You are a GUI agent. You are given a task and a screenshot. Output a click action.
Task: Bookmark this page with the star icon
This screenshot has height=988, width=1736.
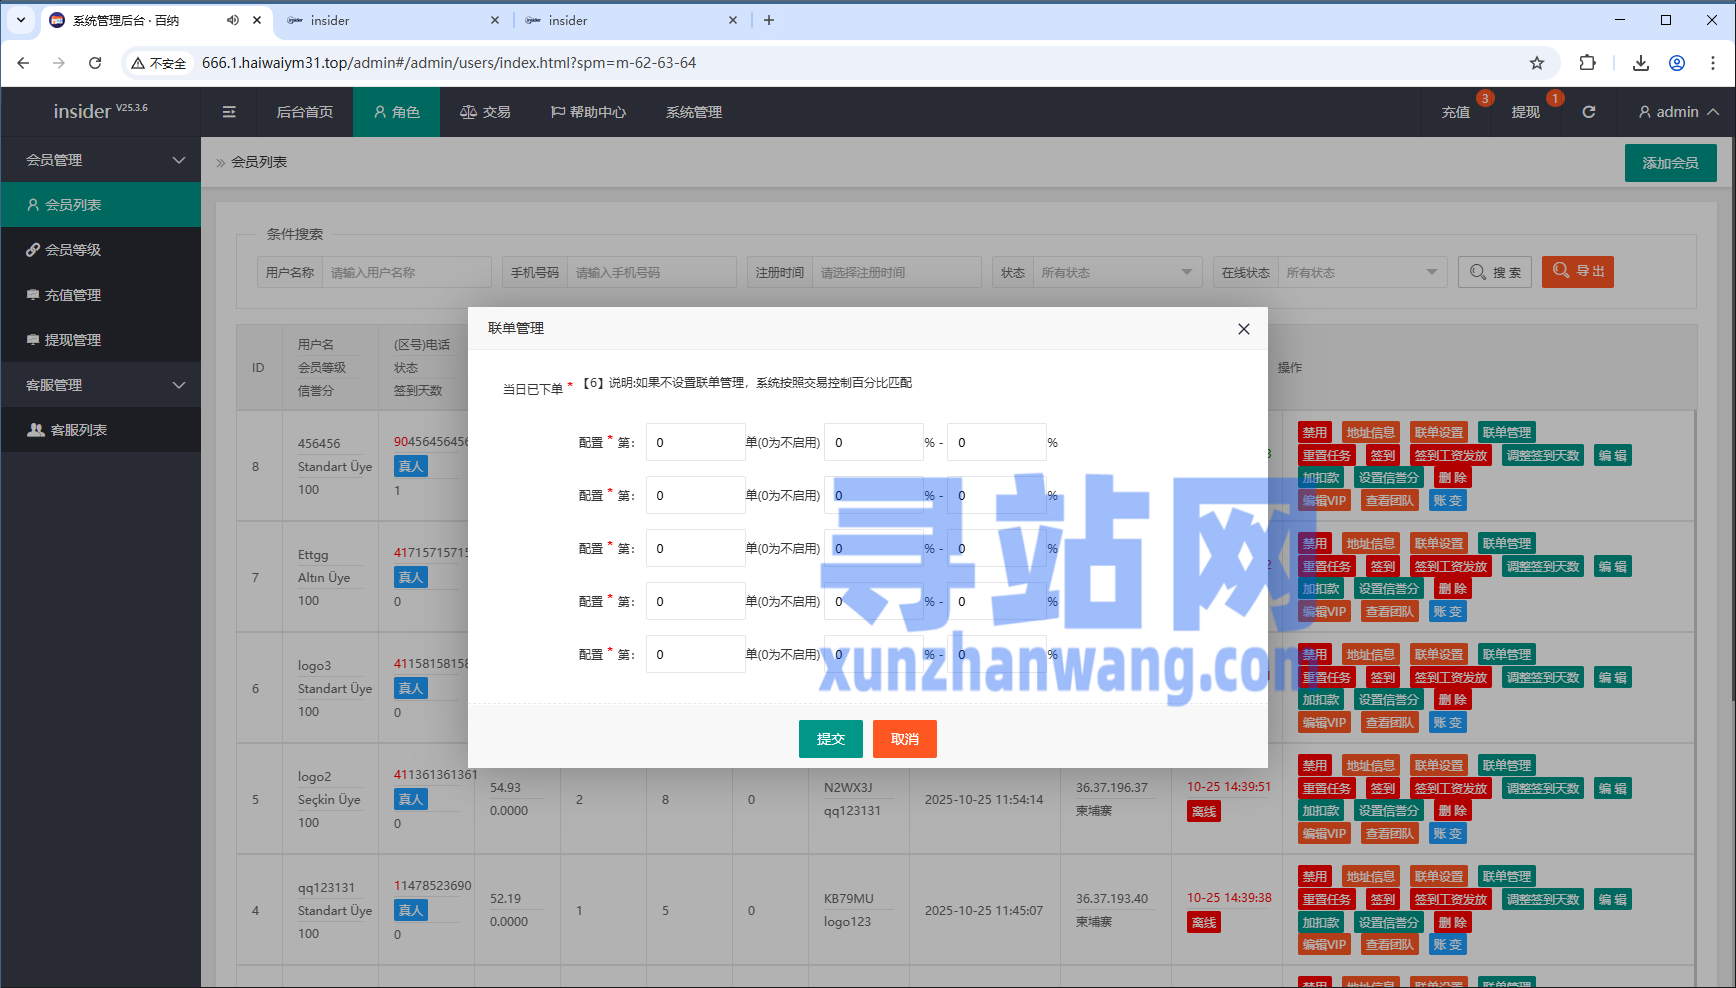[x=1537, y=63]
